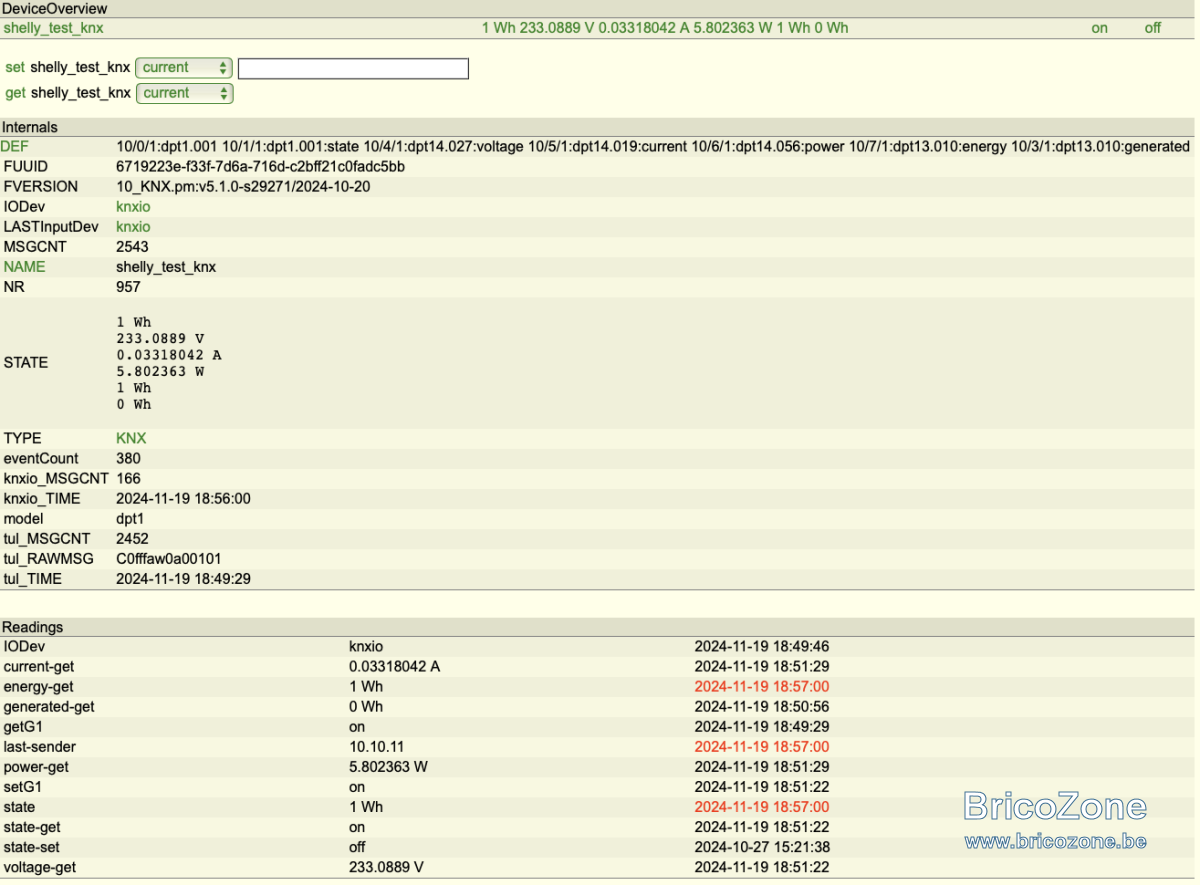This screenshot has width=1200, height=885.
Task: Click the state-set timestamp 2024-10-27 15:21:38
Action: pyautogui.click(x=762, y=847)
